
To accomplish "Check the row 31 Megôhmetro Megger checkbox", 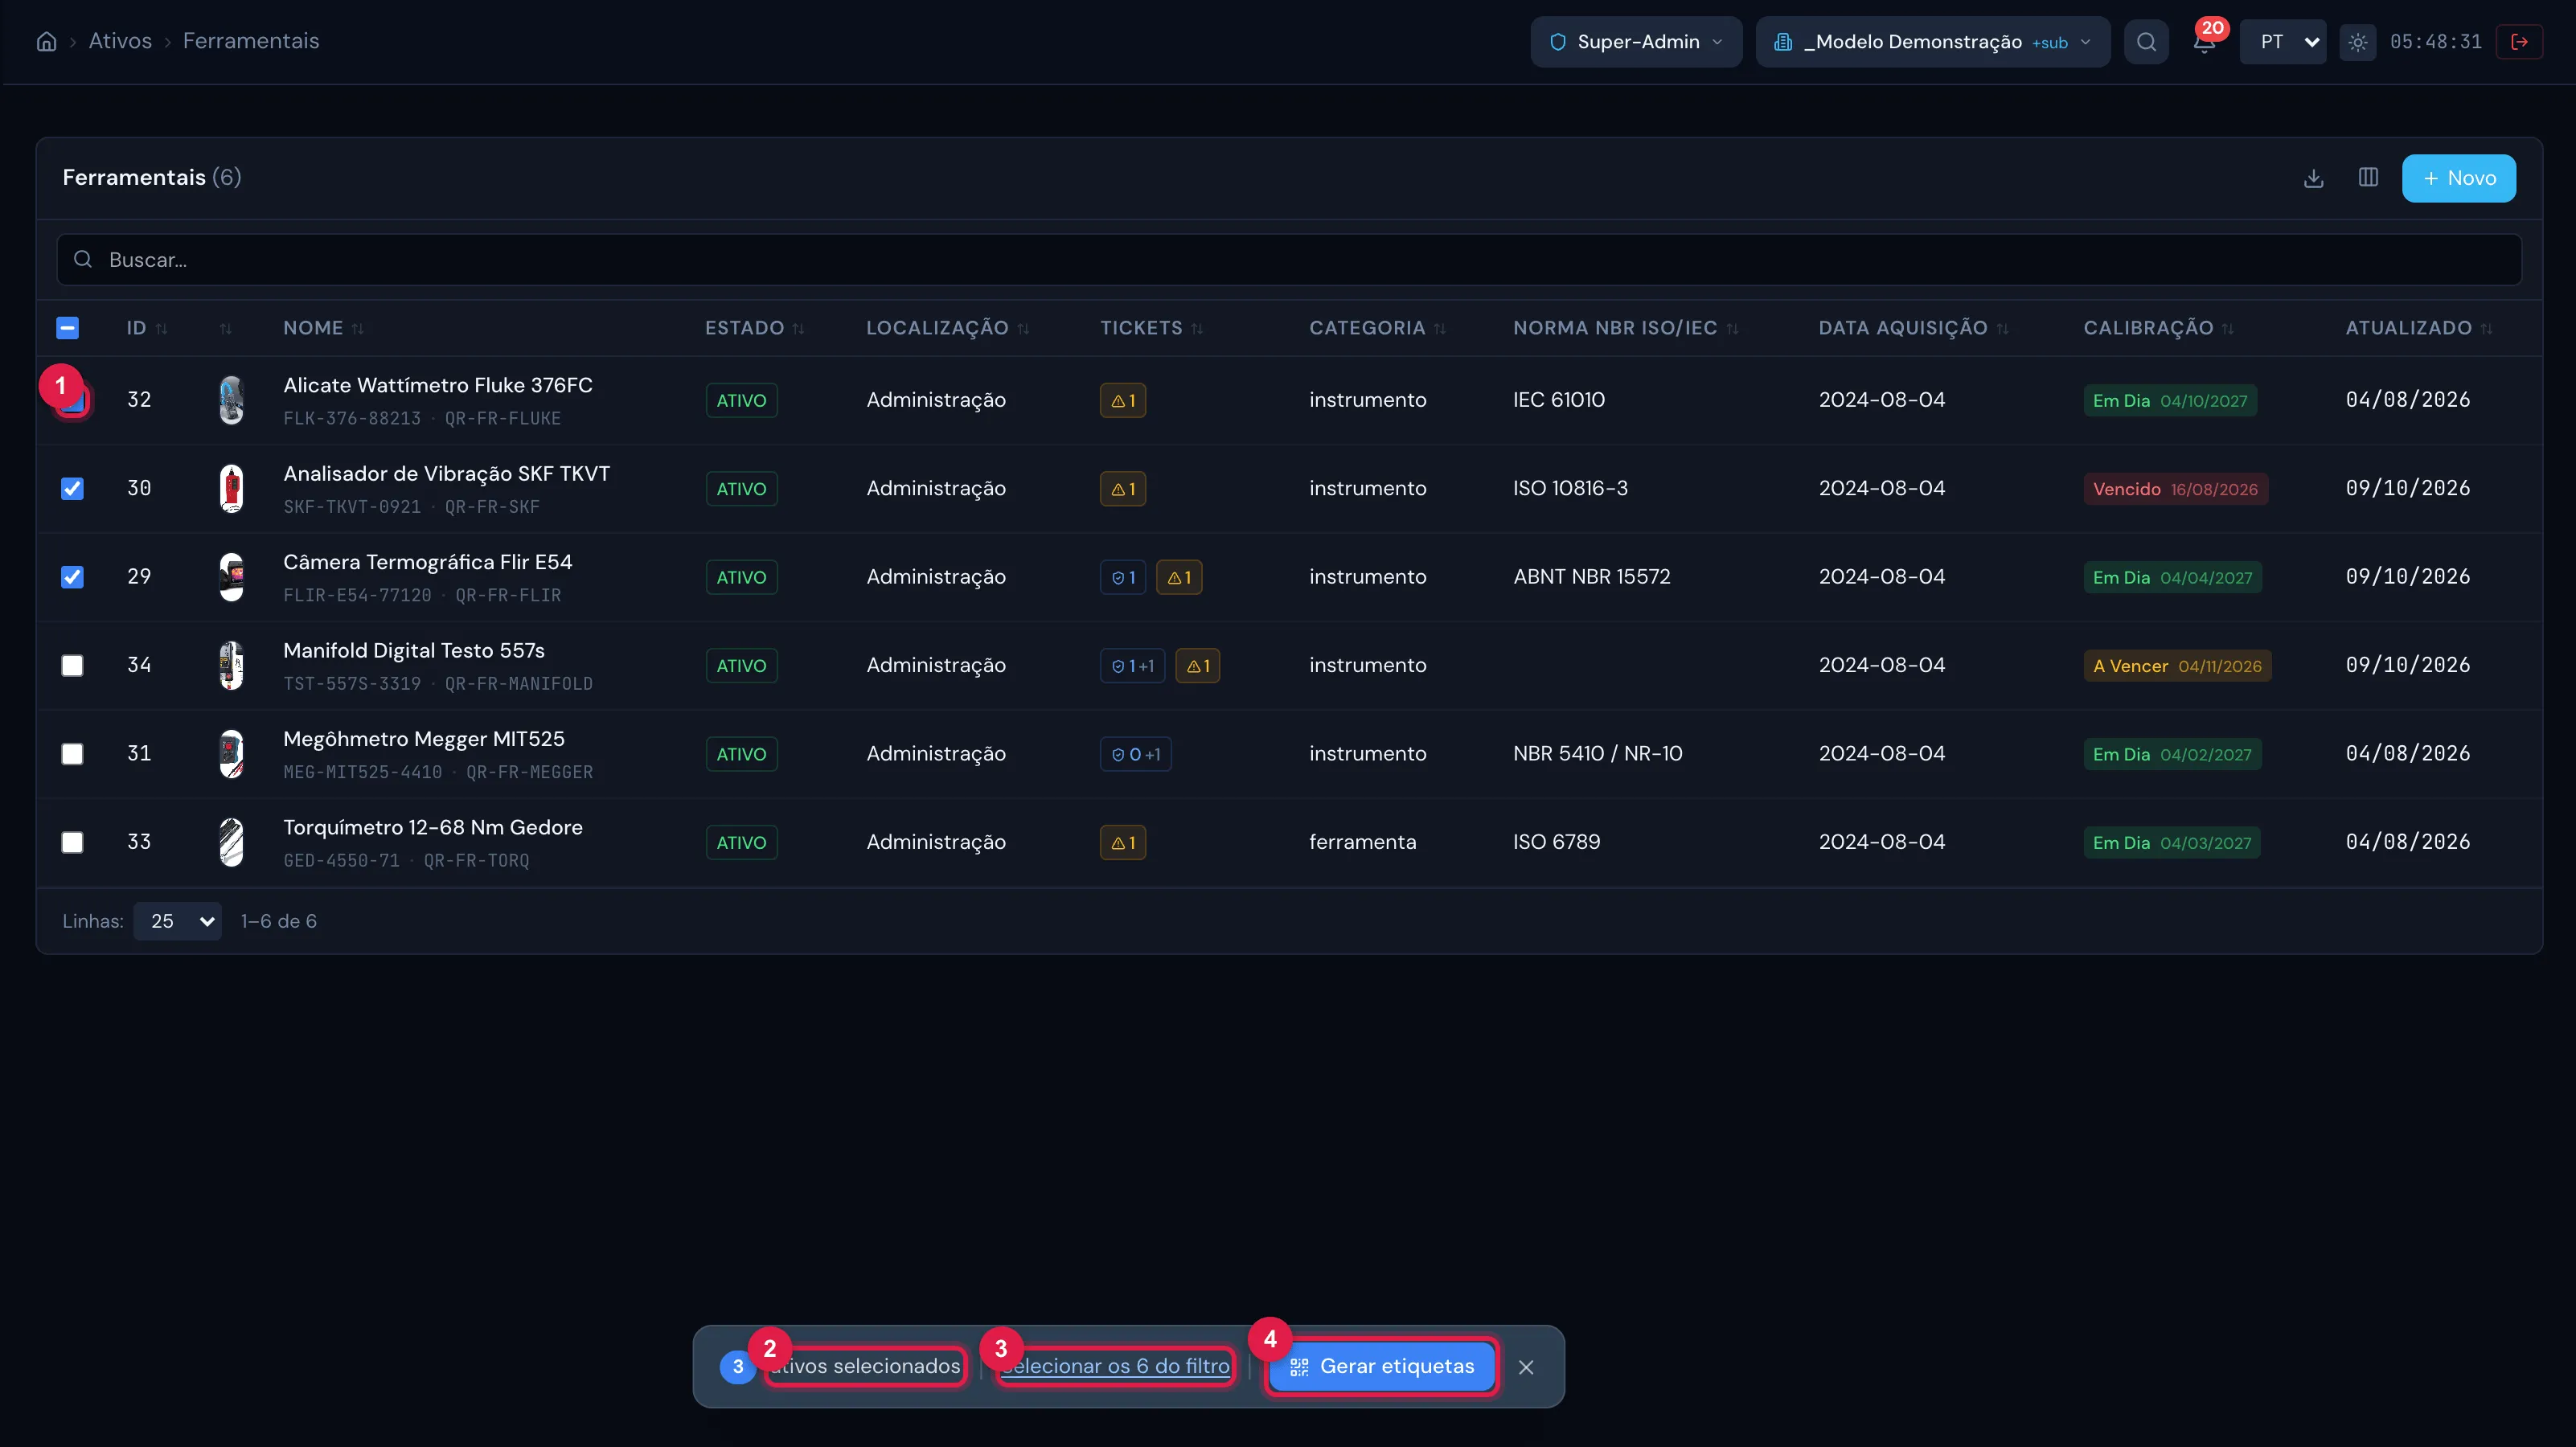I will (72, 754).
